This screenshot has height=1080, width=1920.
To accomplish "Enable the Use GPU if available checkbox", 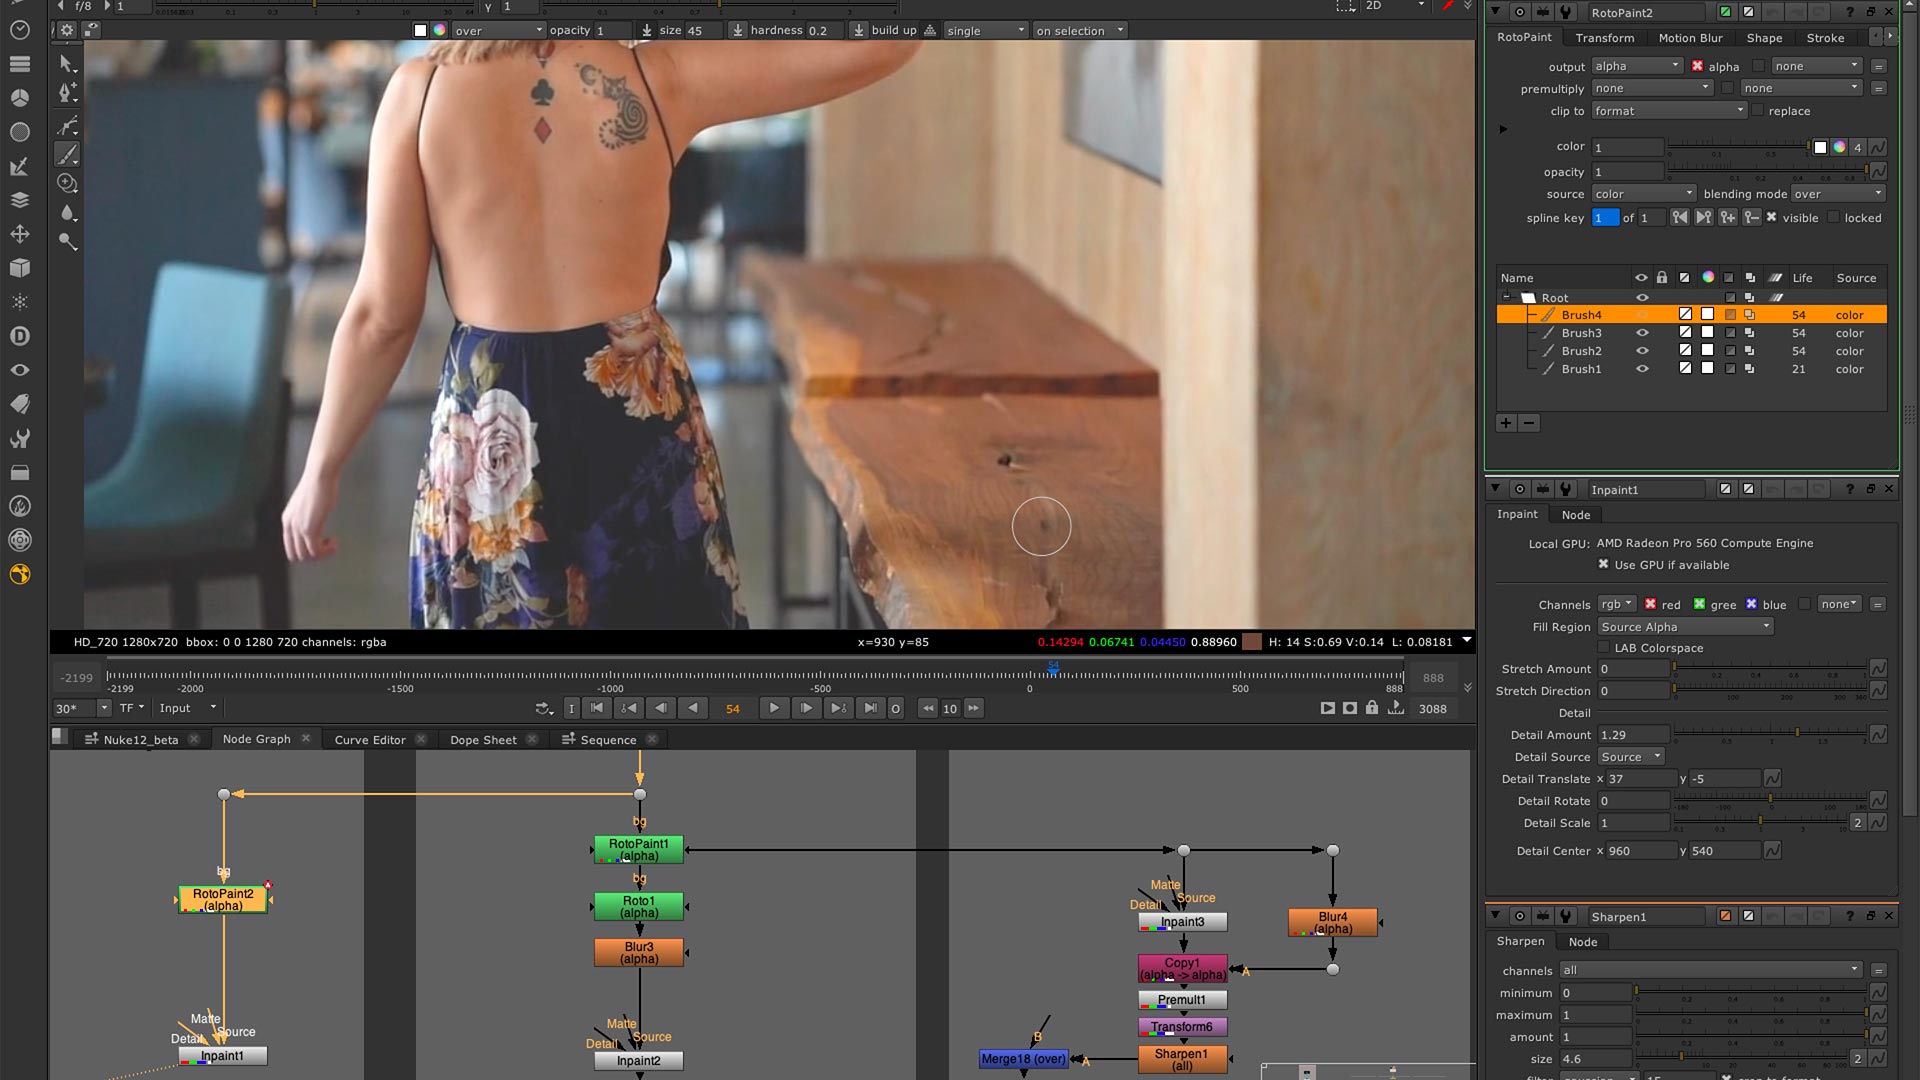I will tap(1605, 565).
